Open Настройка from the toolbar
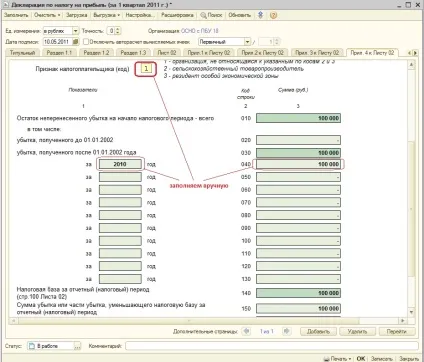The width and height of the screenshot is (424, 362). point(139,15)
